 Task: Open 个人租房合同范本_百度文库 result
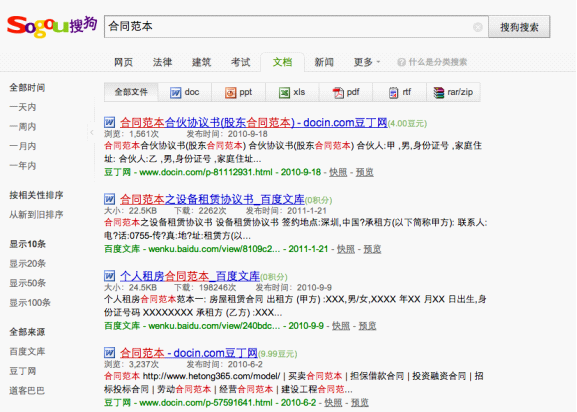[x=190, y=276]
